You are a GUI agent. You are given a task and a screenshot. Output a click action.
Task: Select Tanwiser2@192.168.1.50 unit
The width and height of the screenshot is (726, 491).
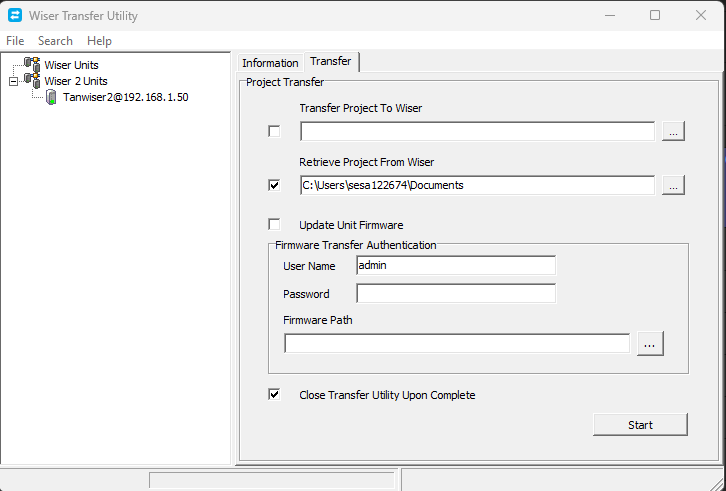[x=125, y=97]
